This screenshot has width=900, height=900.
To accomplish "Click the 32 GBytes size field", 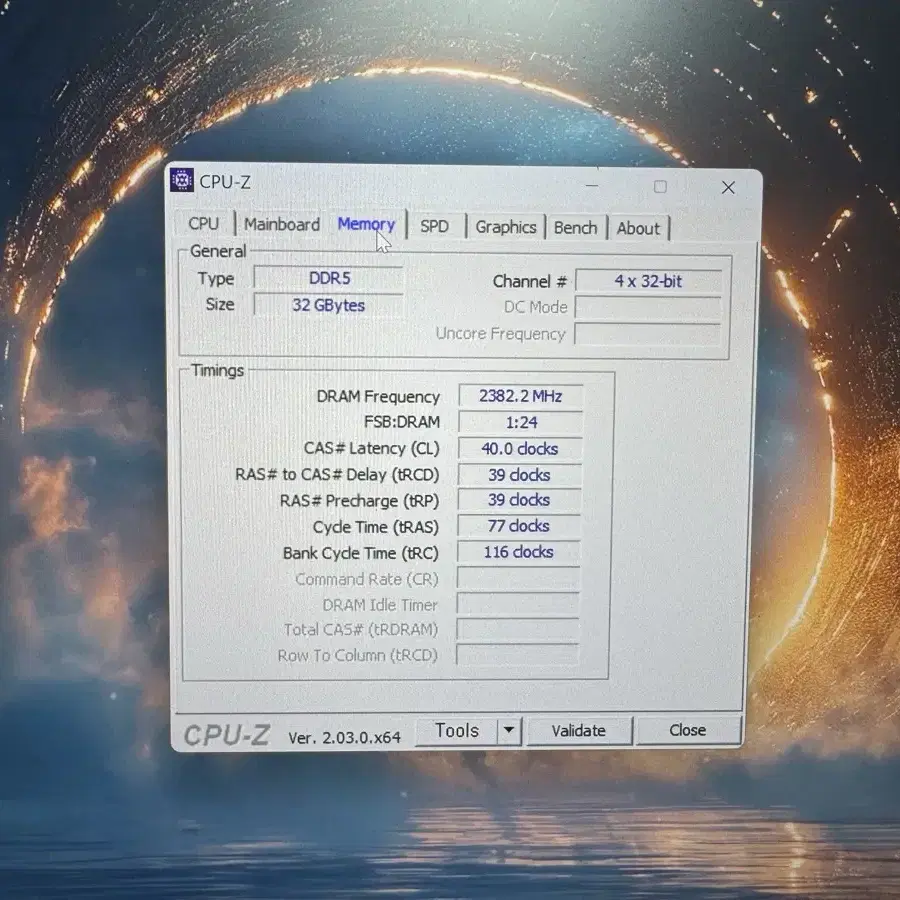I will click(x=328, y=305).
